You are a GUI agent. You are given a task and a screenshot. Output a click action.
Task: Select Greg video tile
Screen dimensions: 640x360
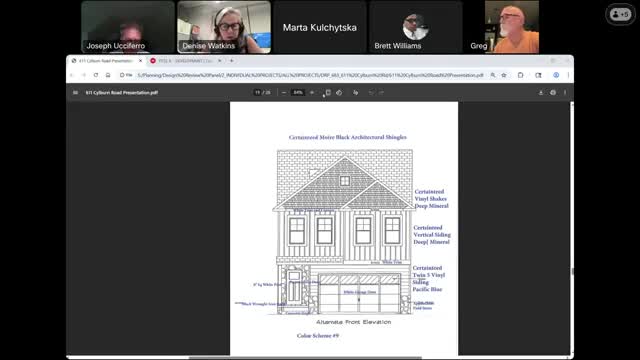pyautogui.click(x=512, y=27)
